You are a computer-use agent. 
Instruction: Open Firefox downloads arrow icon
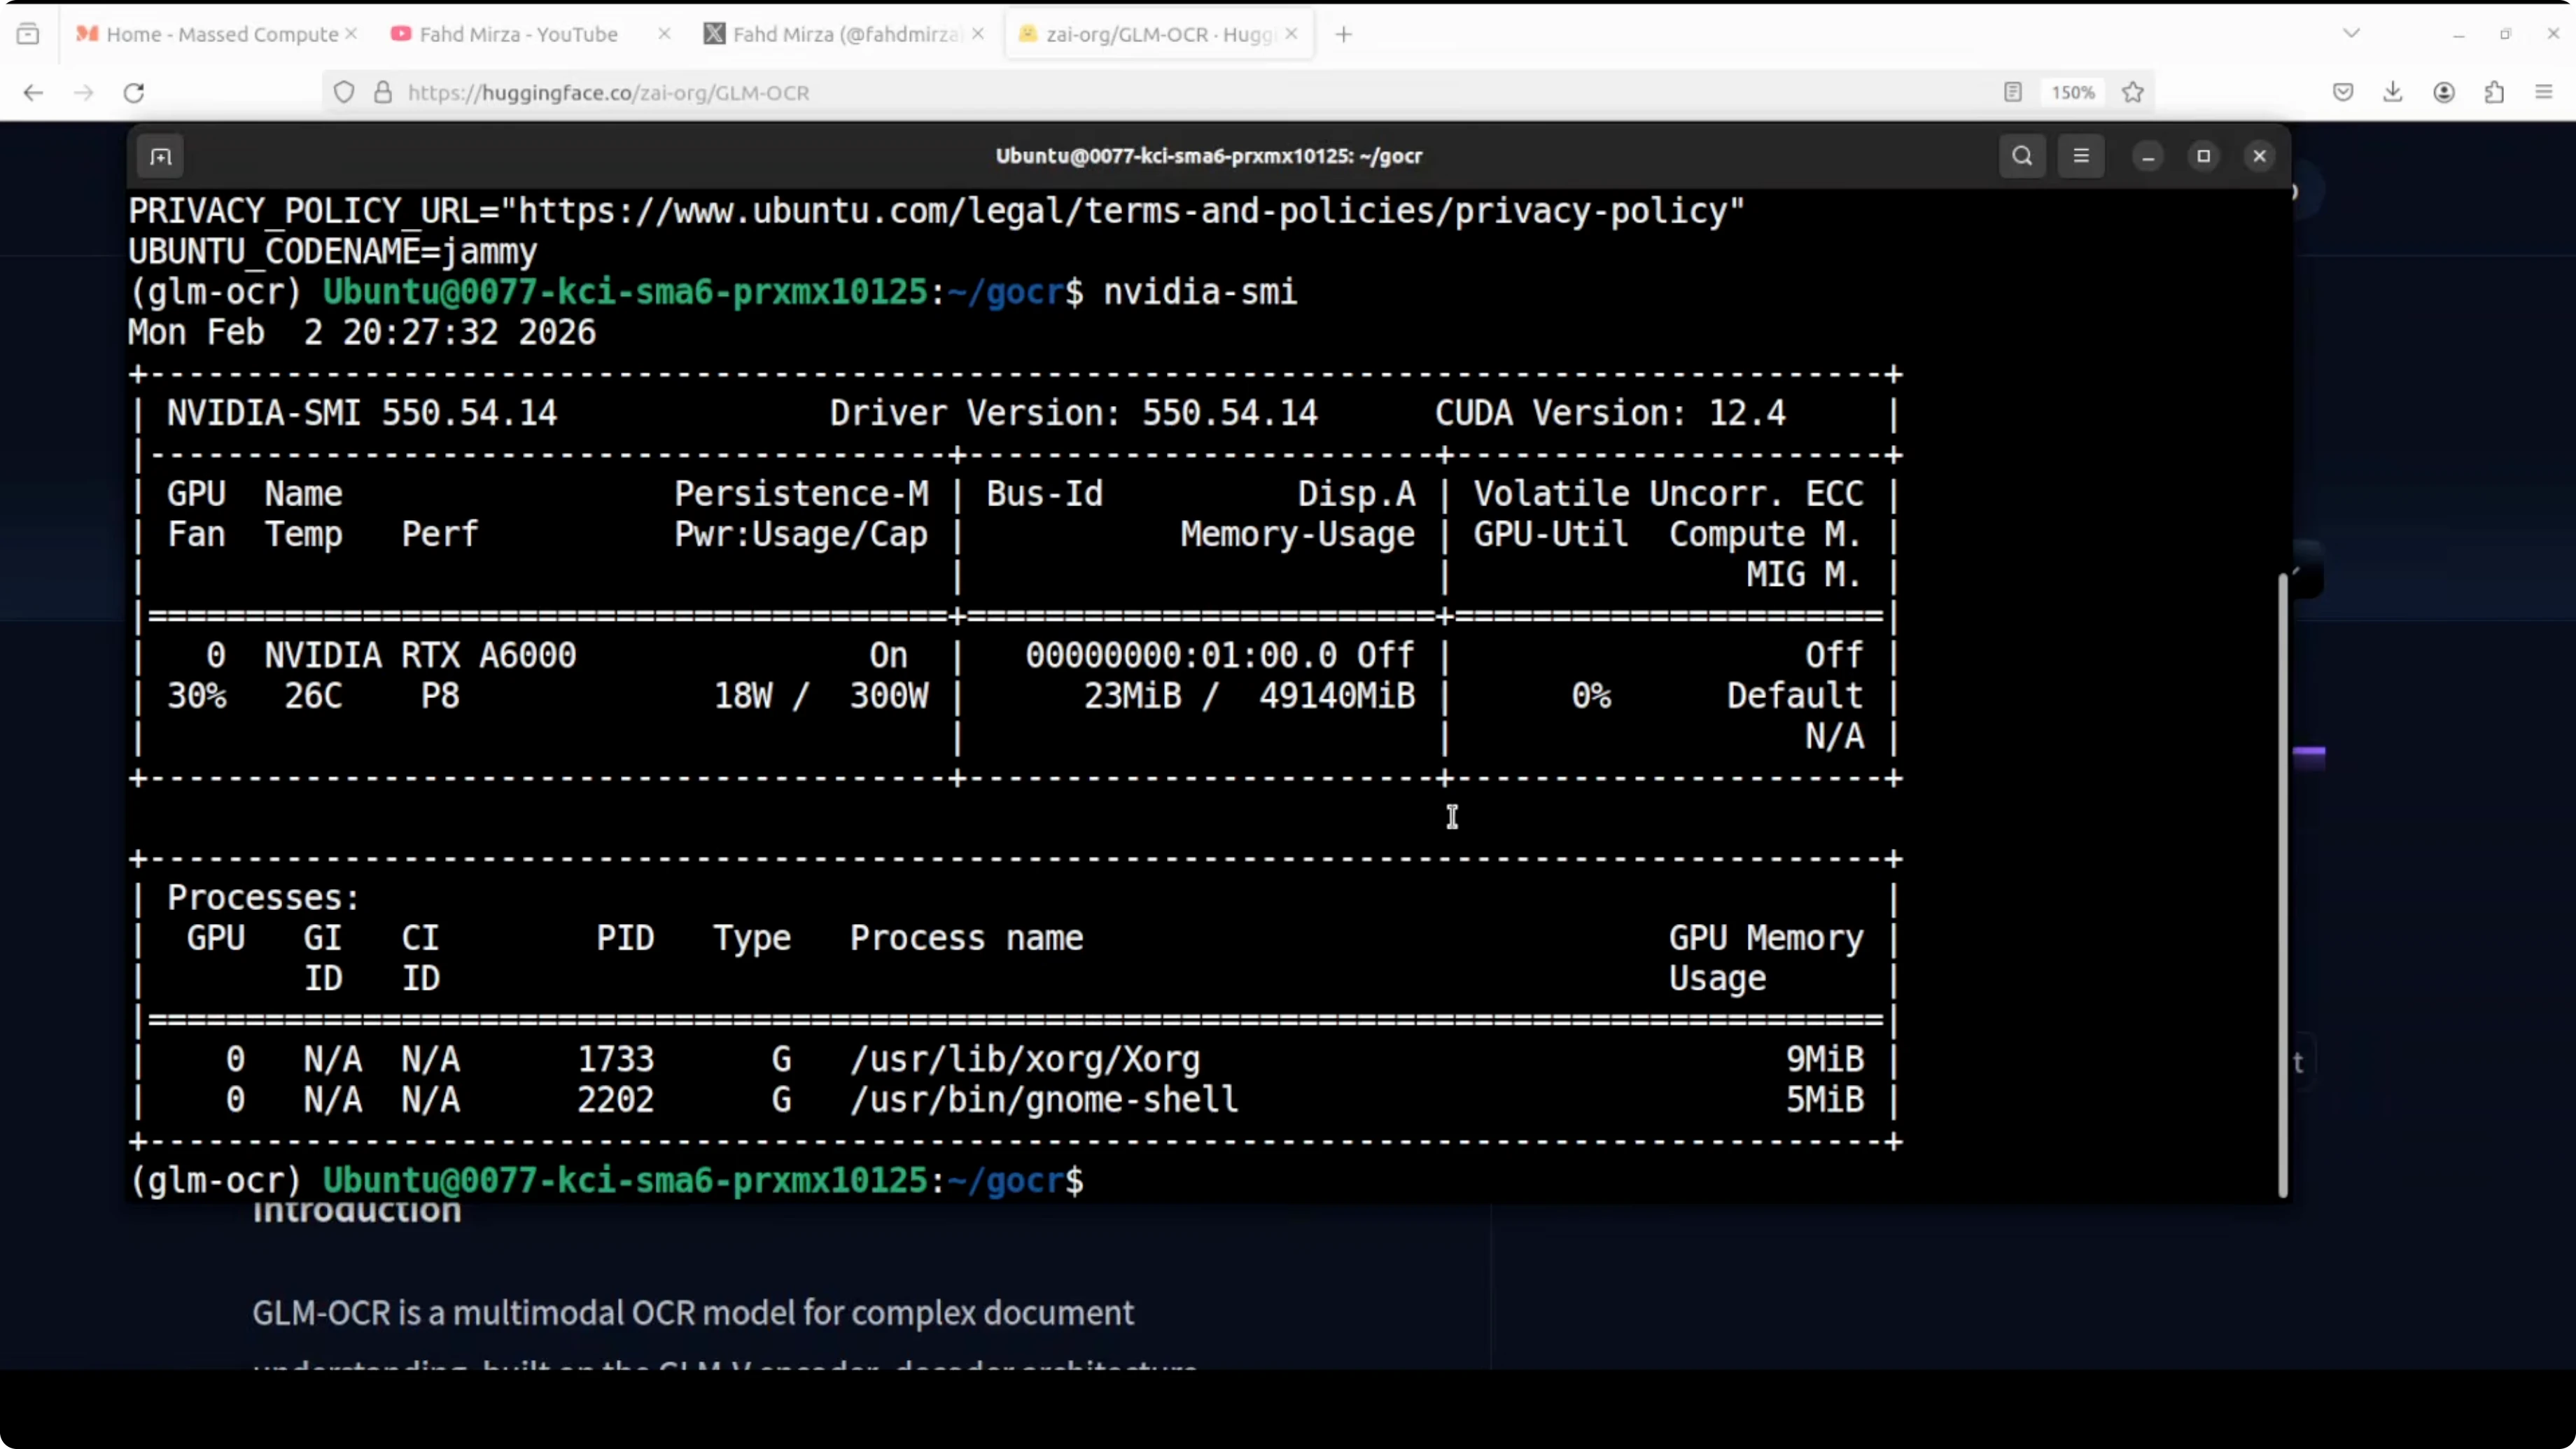(2392, 93)
